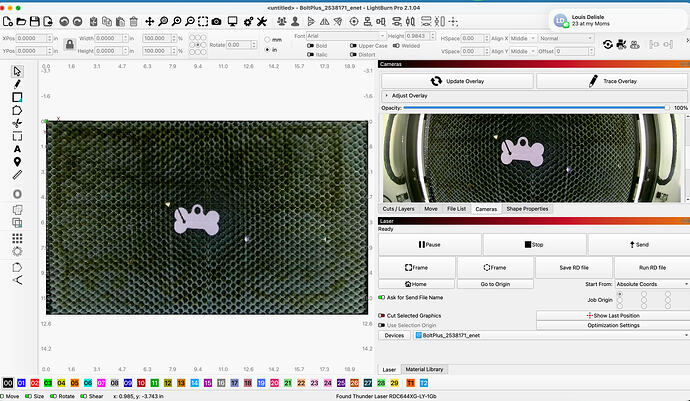Activate the scissors Cut Shapes tool

tap(17, 123)
